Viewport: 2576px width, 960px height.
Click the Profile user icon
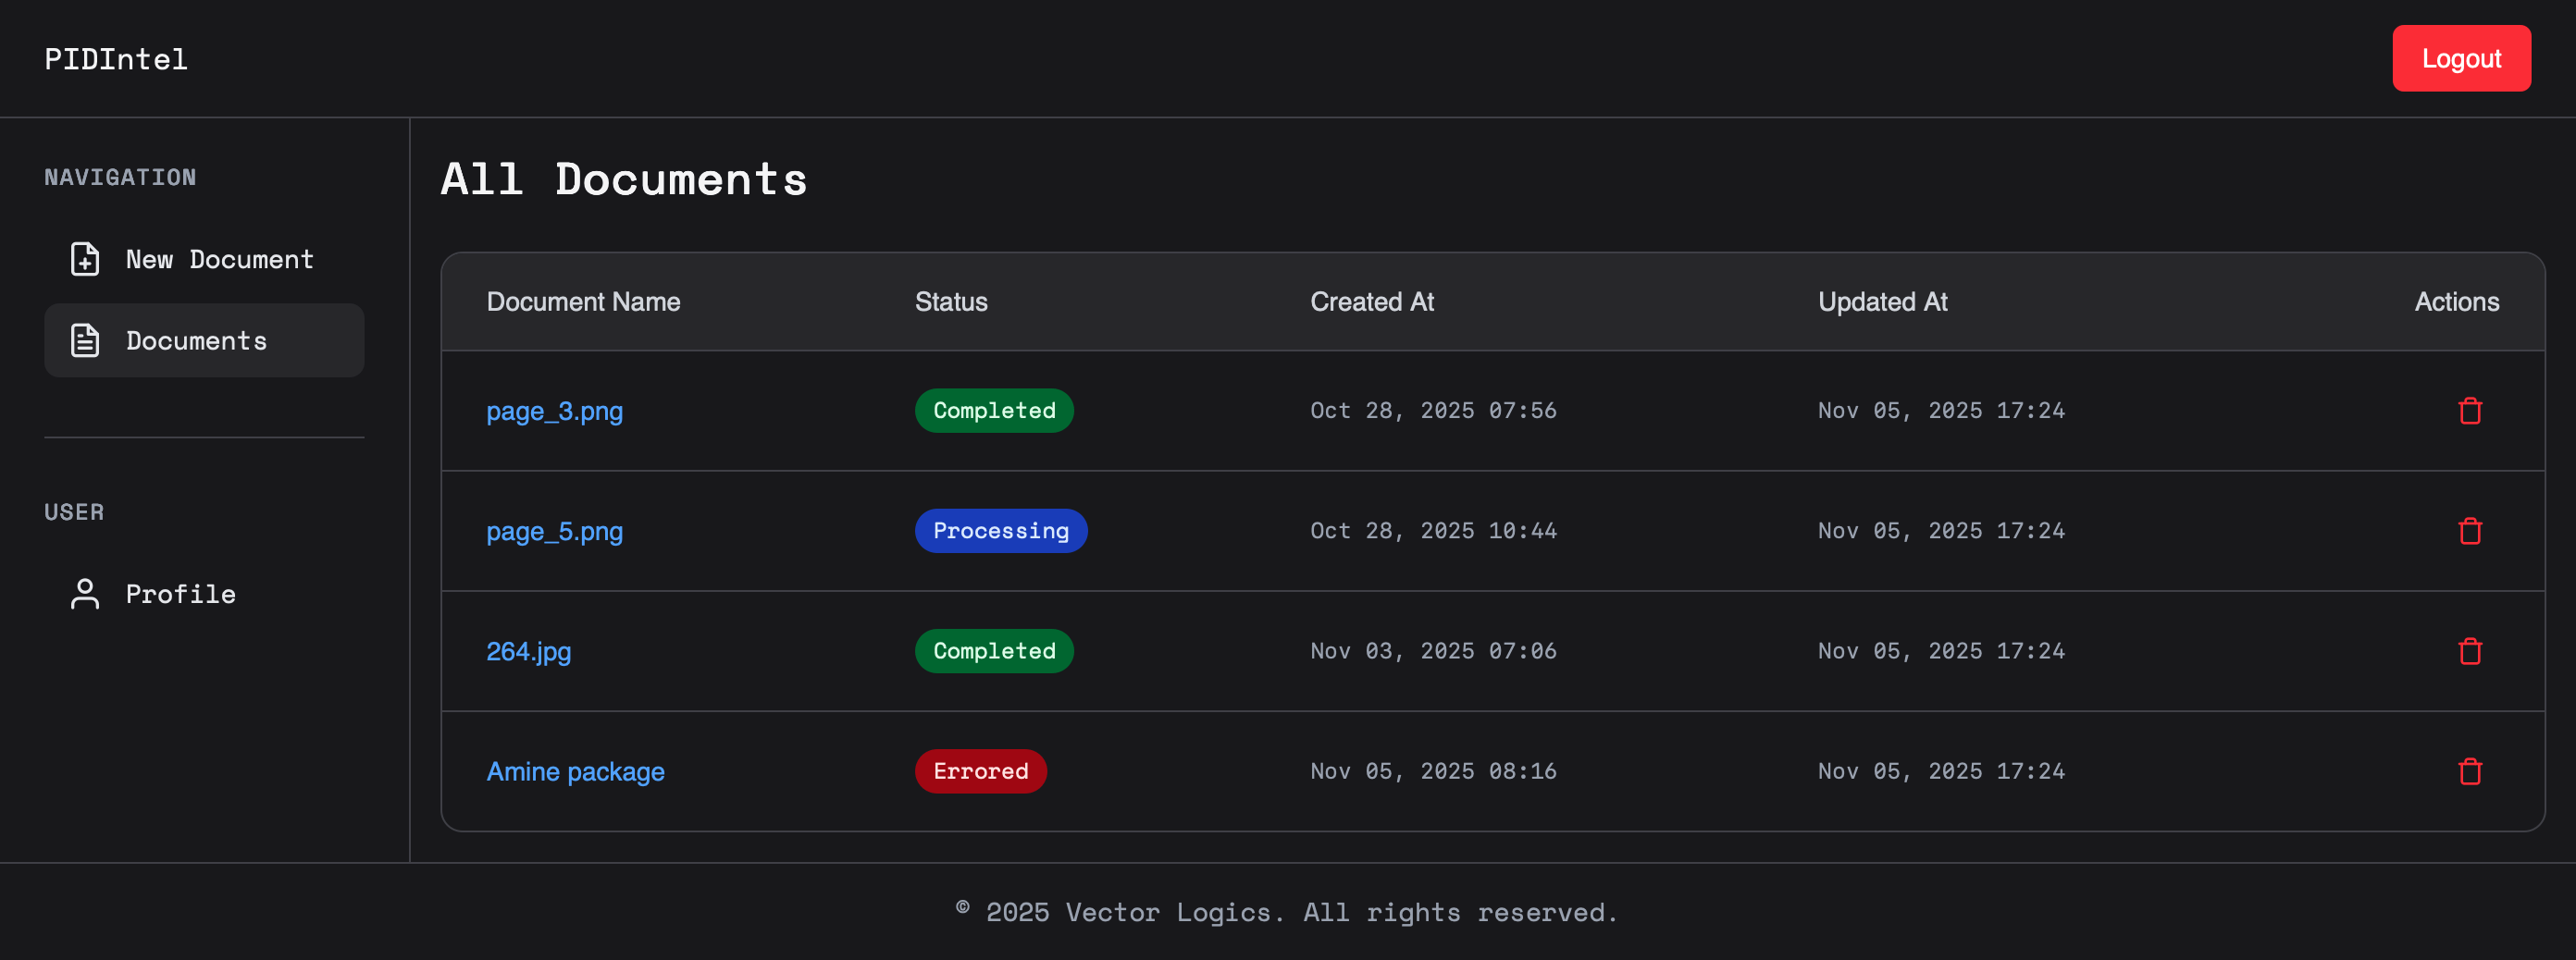tap(85, 594)
